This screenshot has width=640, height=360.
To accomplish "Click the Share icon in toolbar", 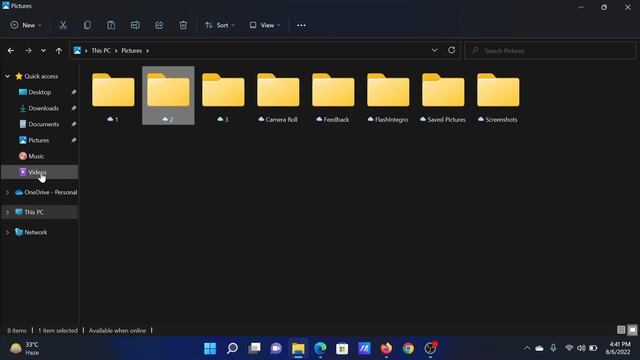I will pos(159,25).
